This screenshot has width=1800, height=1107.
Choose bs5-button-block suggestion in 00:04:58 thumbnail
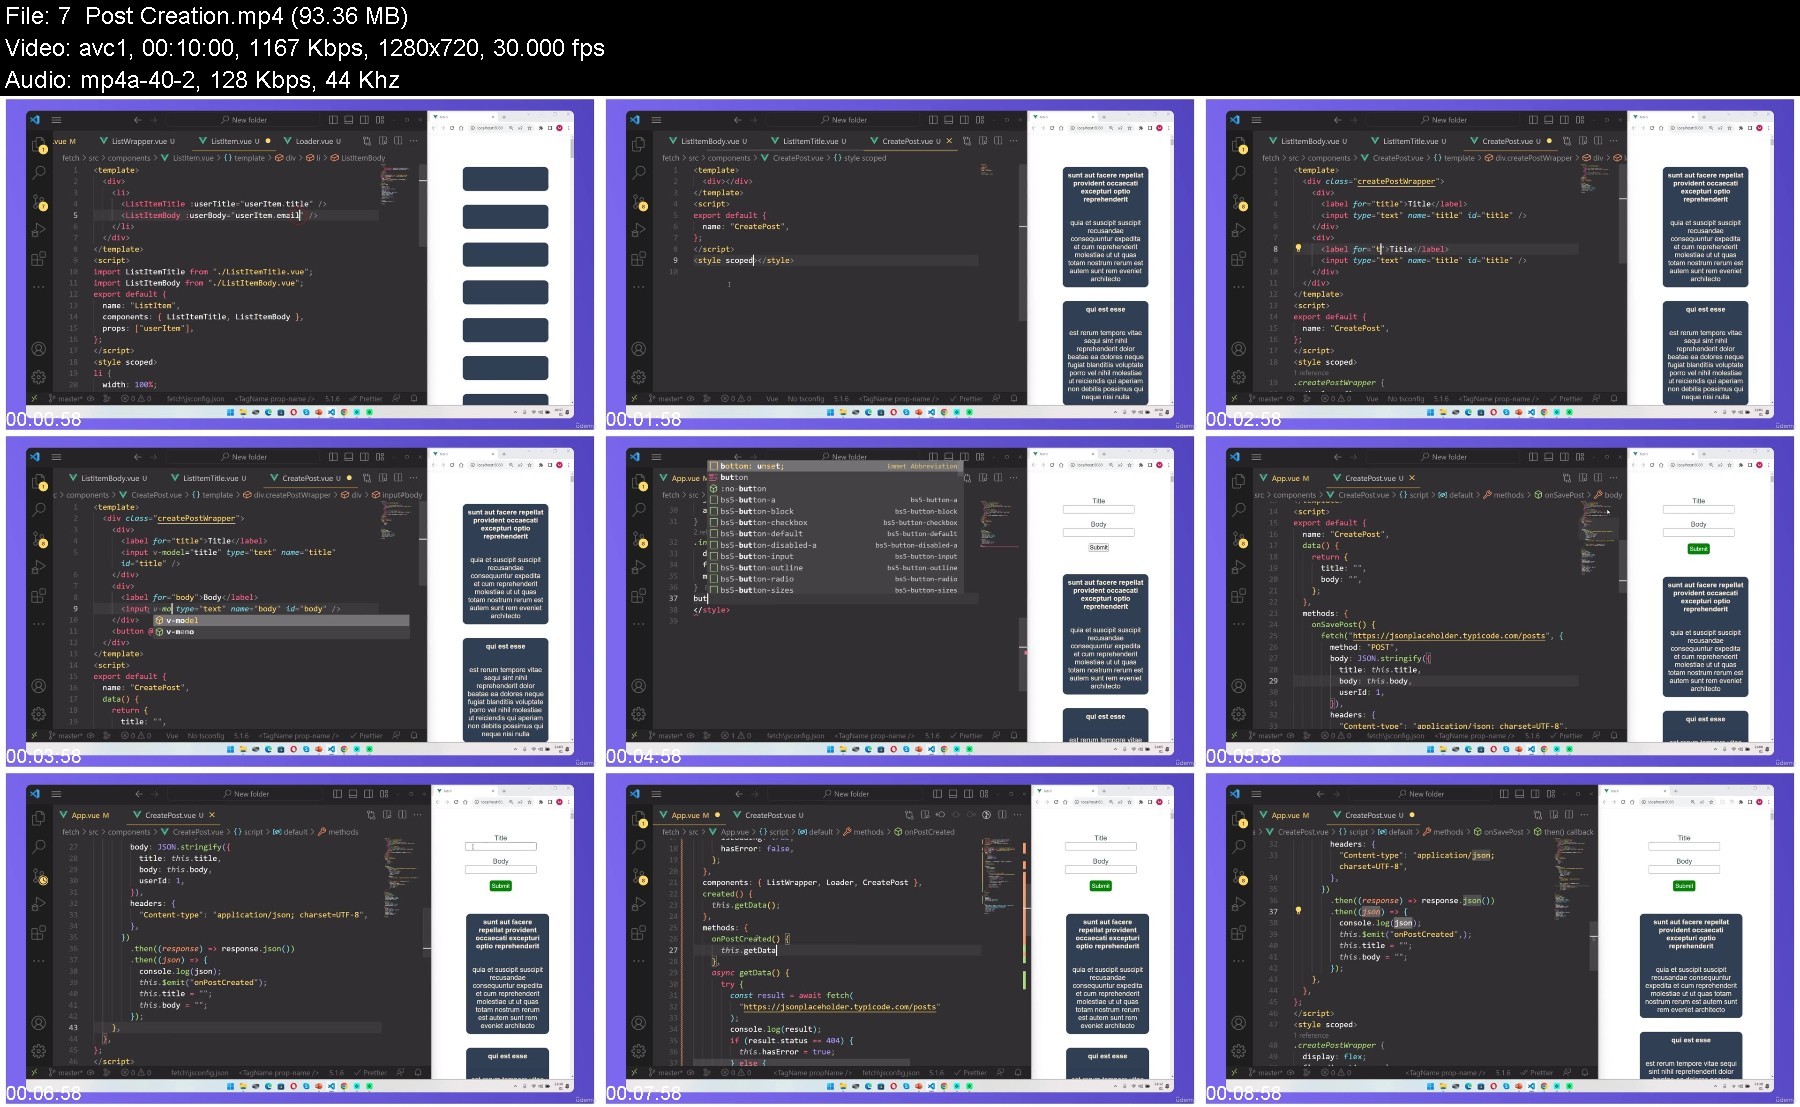(x=834, y=511)
